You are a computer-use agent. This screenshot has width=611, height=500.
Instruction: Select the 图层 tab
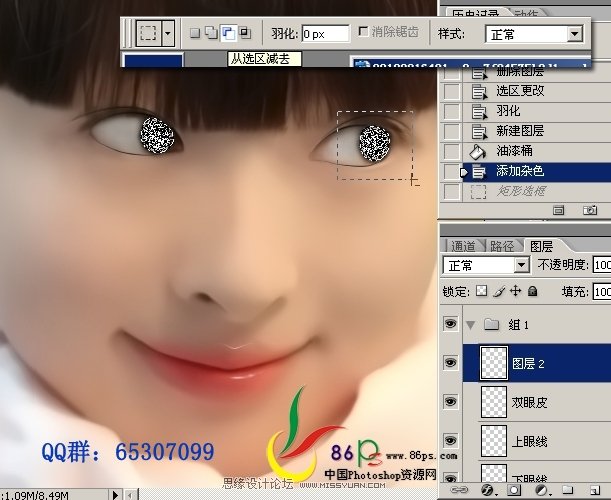[x=541, y=246]
